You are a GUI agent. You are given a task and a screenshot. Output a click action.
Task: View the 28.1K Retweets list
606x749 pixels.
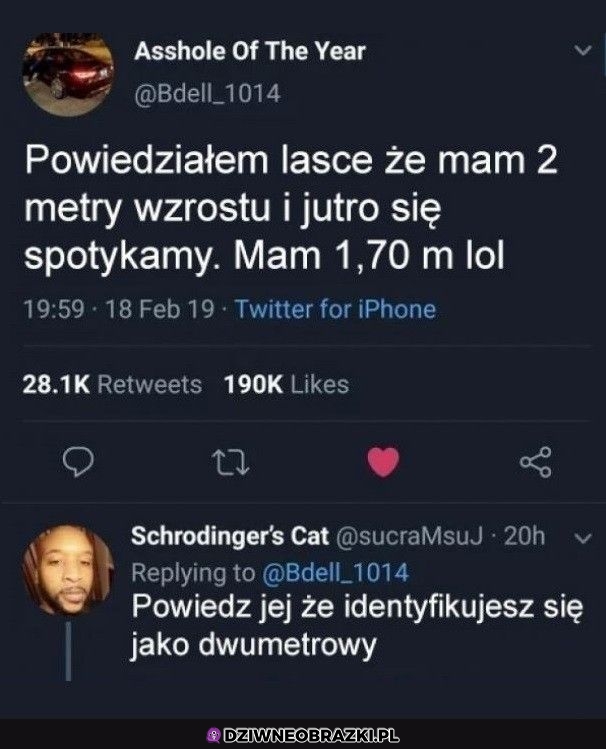(112, 385)
